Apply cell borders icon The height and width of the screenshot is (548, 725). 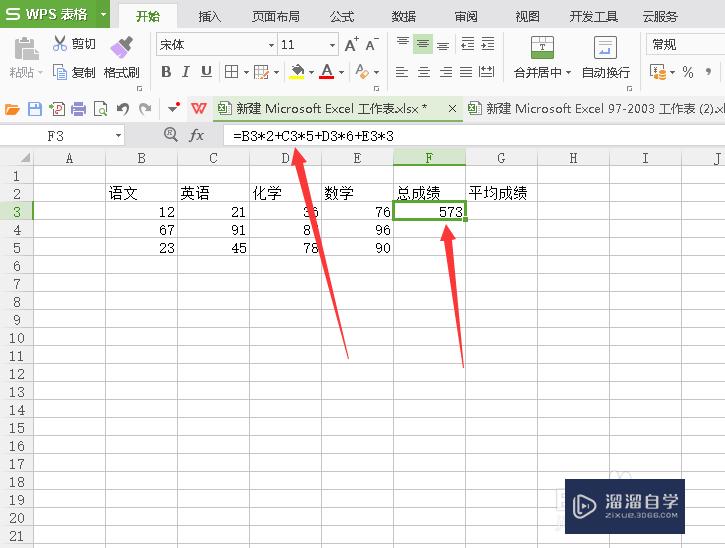pos(231,72)
